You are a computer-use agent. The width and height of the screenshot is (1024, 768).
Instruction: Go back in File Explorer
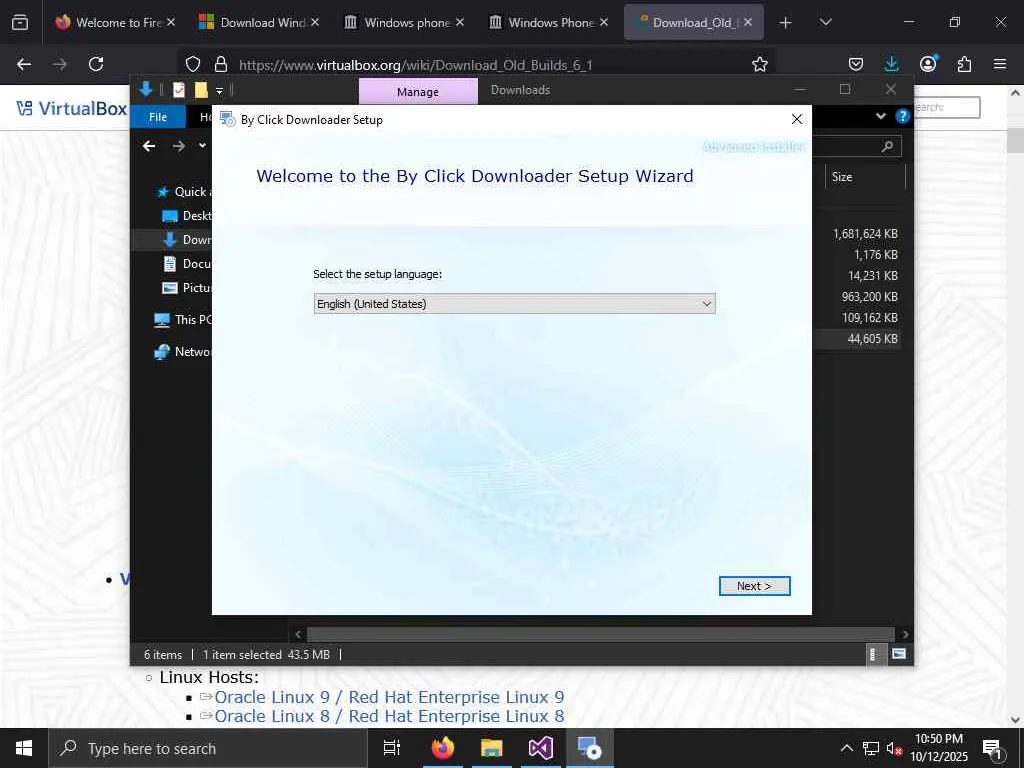pyautogui.click(x=149, y=146)
